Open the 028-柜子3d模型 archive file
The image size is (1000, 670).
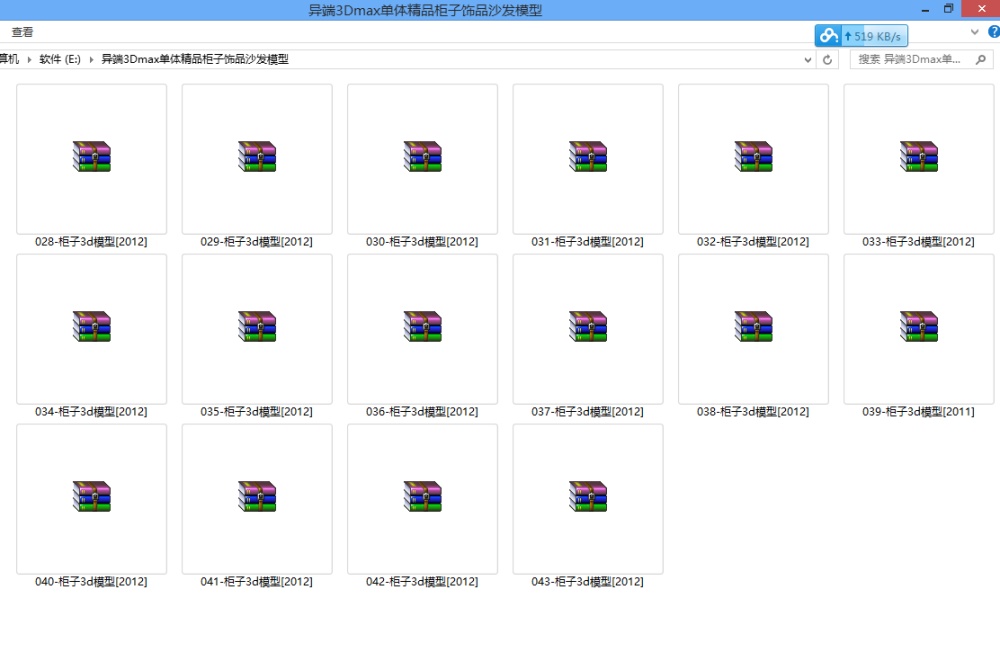coord(91,159)
